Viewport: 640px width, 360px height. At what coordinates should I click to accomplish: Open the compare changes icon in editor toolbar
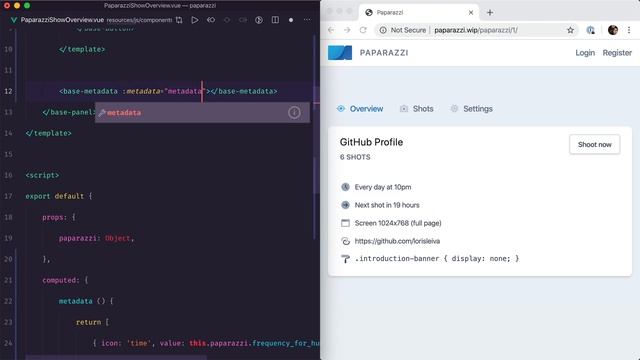pyautogui.click(x=179, y=20)
